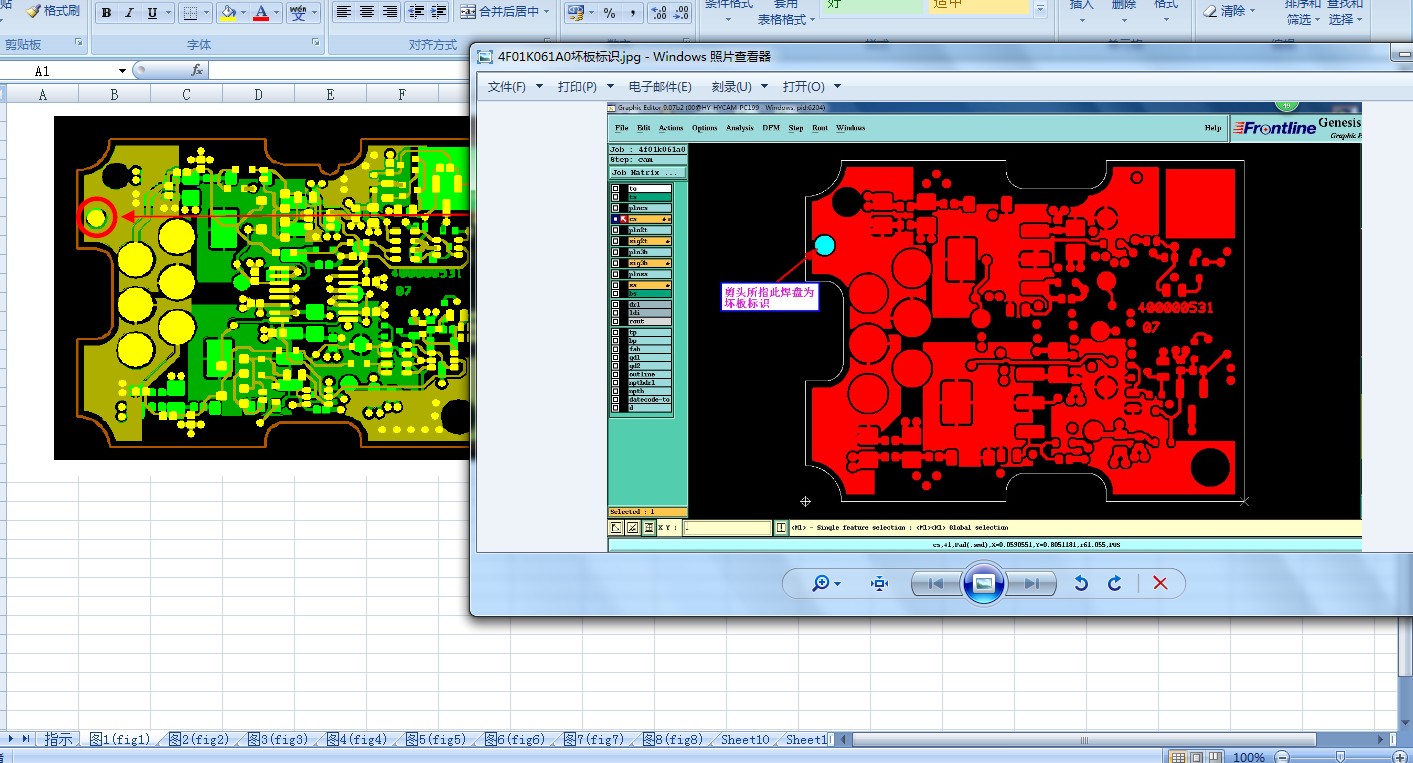Screen dimensions: 1413x763
Task: Switch to Normal view in status bar
Action: (x=1179, y=758)
